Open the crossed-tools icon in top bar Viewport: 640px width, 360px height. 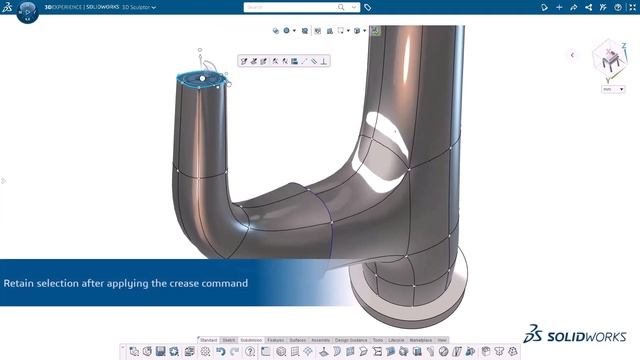(603, 7)
